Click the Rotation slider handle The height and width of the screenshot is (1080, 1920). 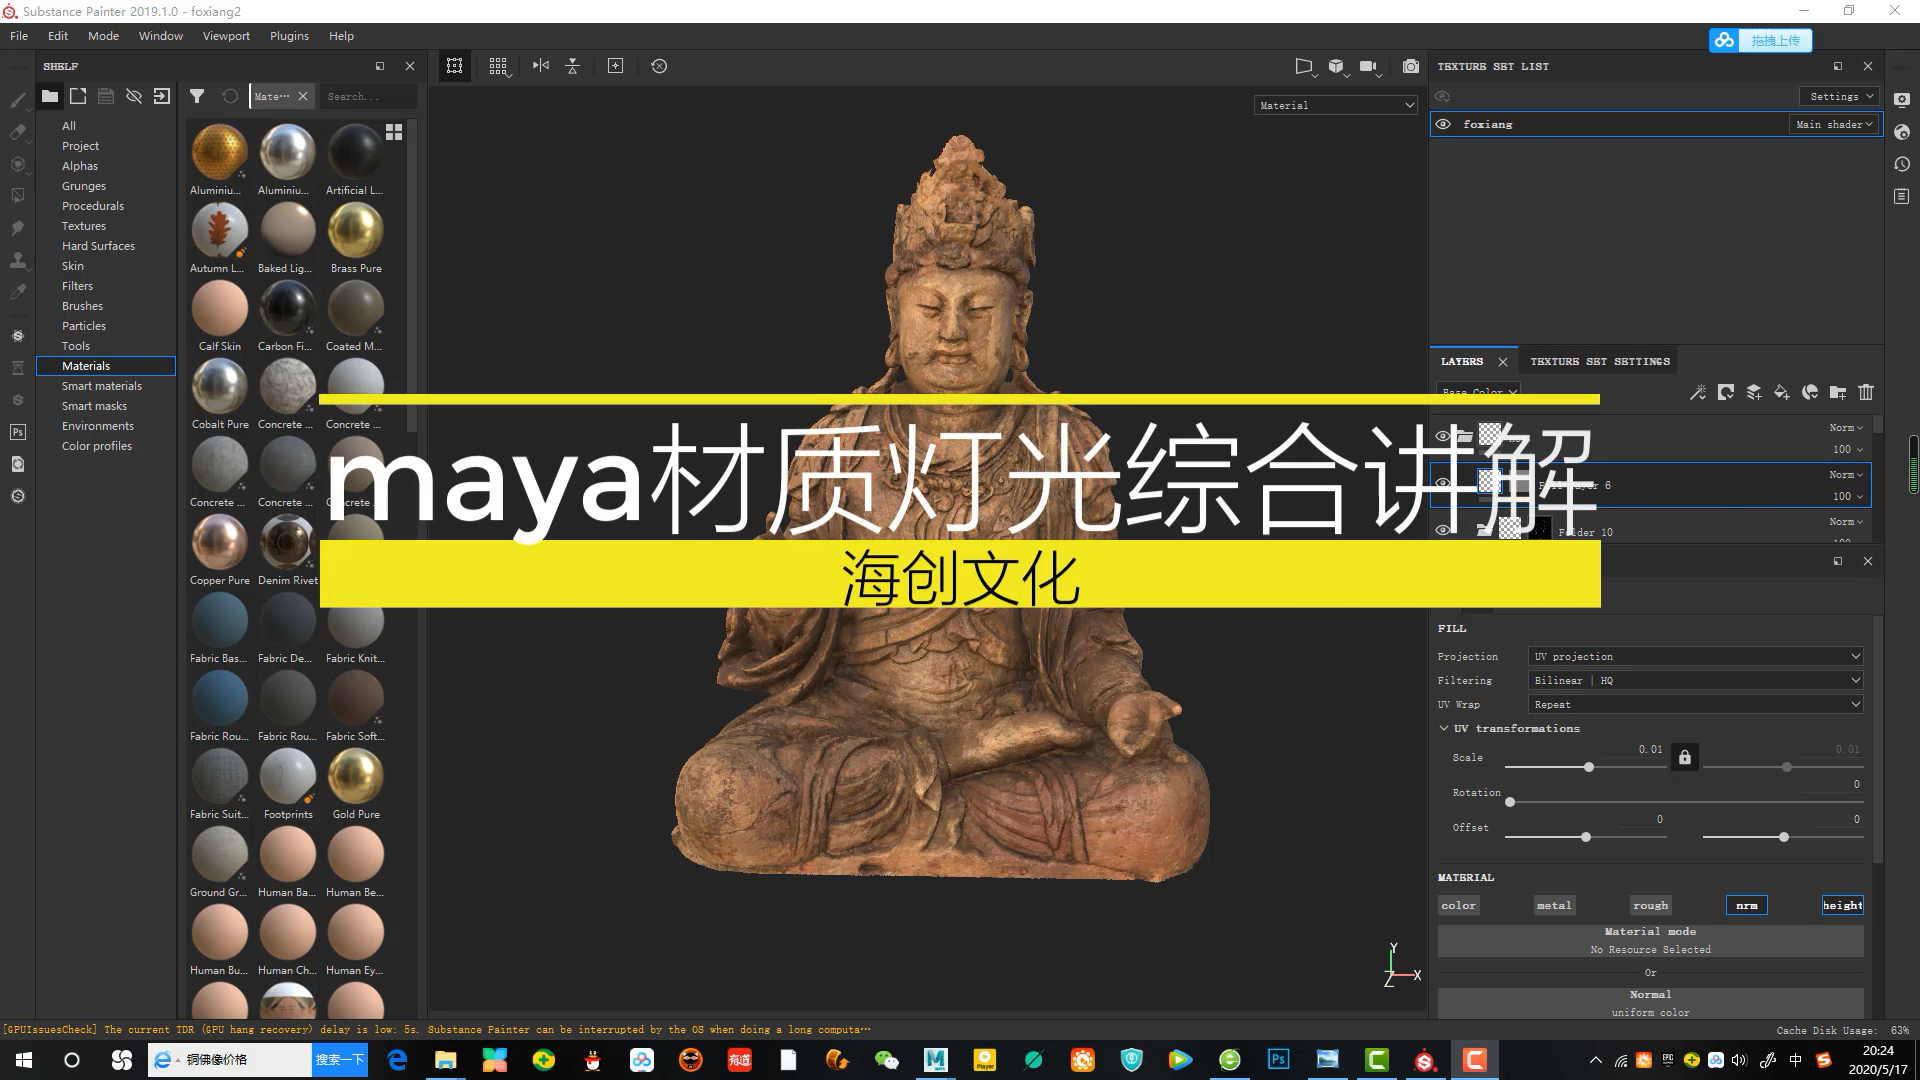pos(1510,802)
